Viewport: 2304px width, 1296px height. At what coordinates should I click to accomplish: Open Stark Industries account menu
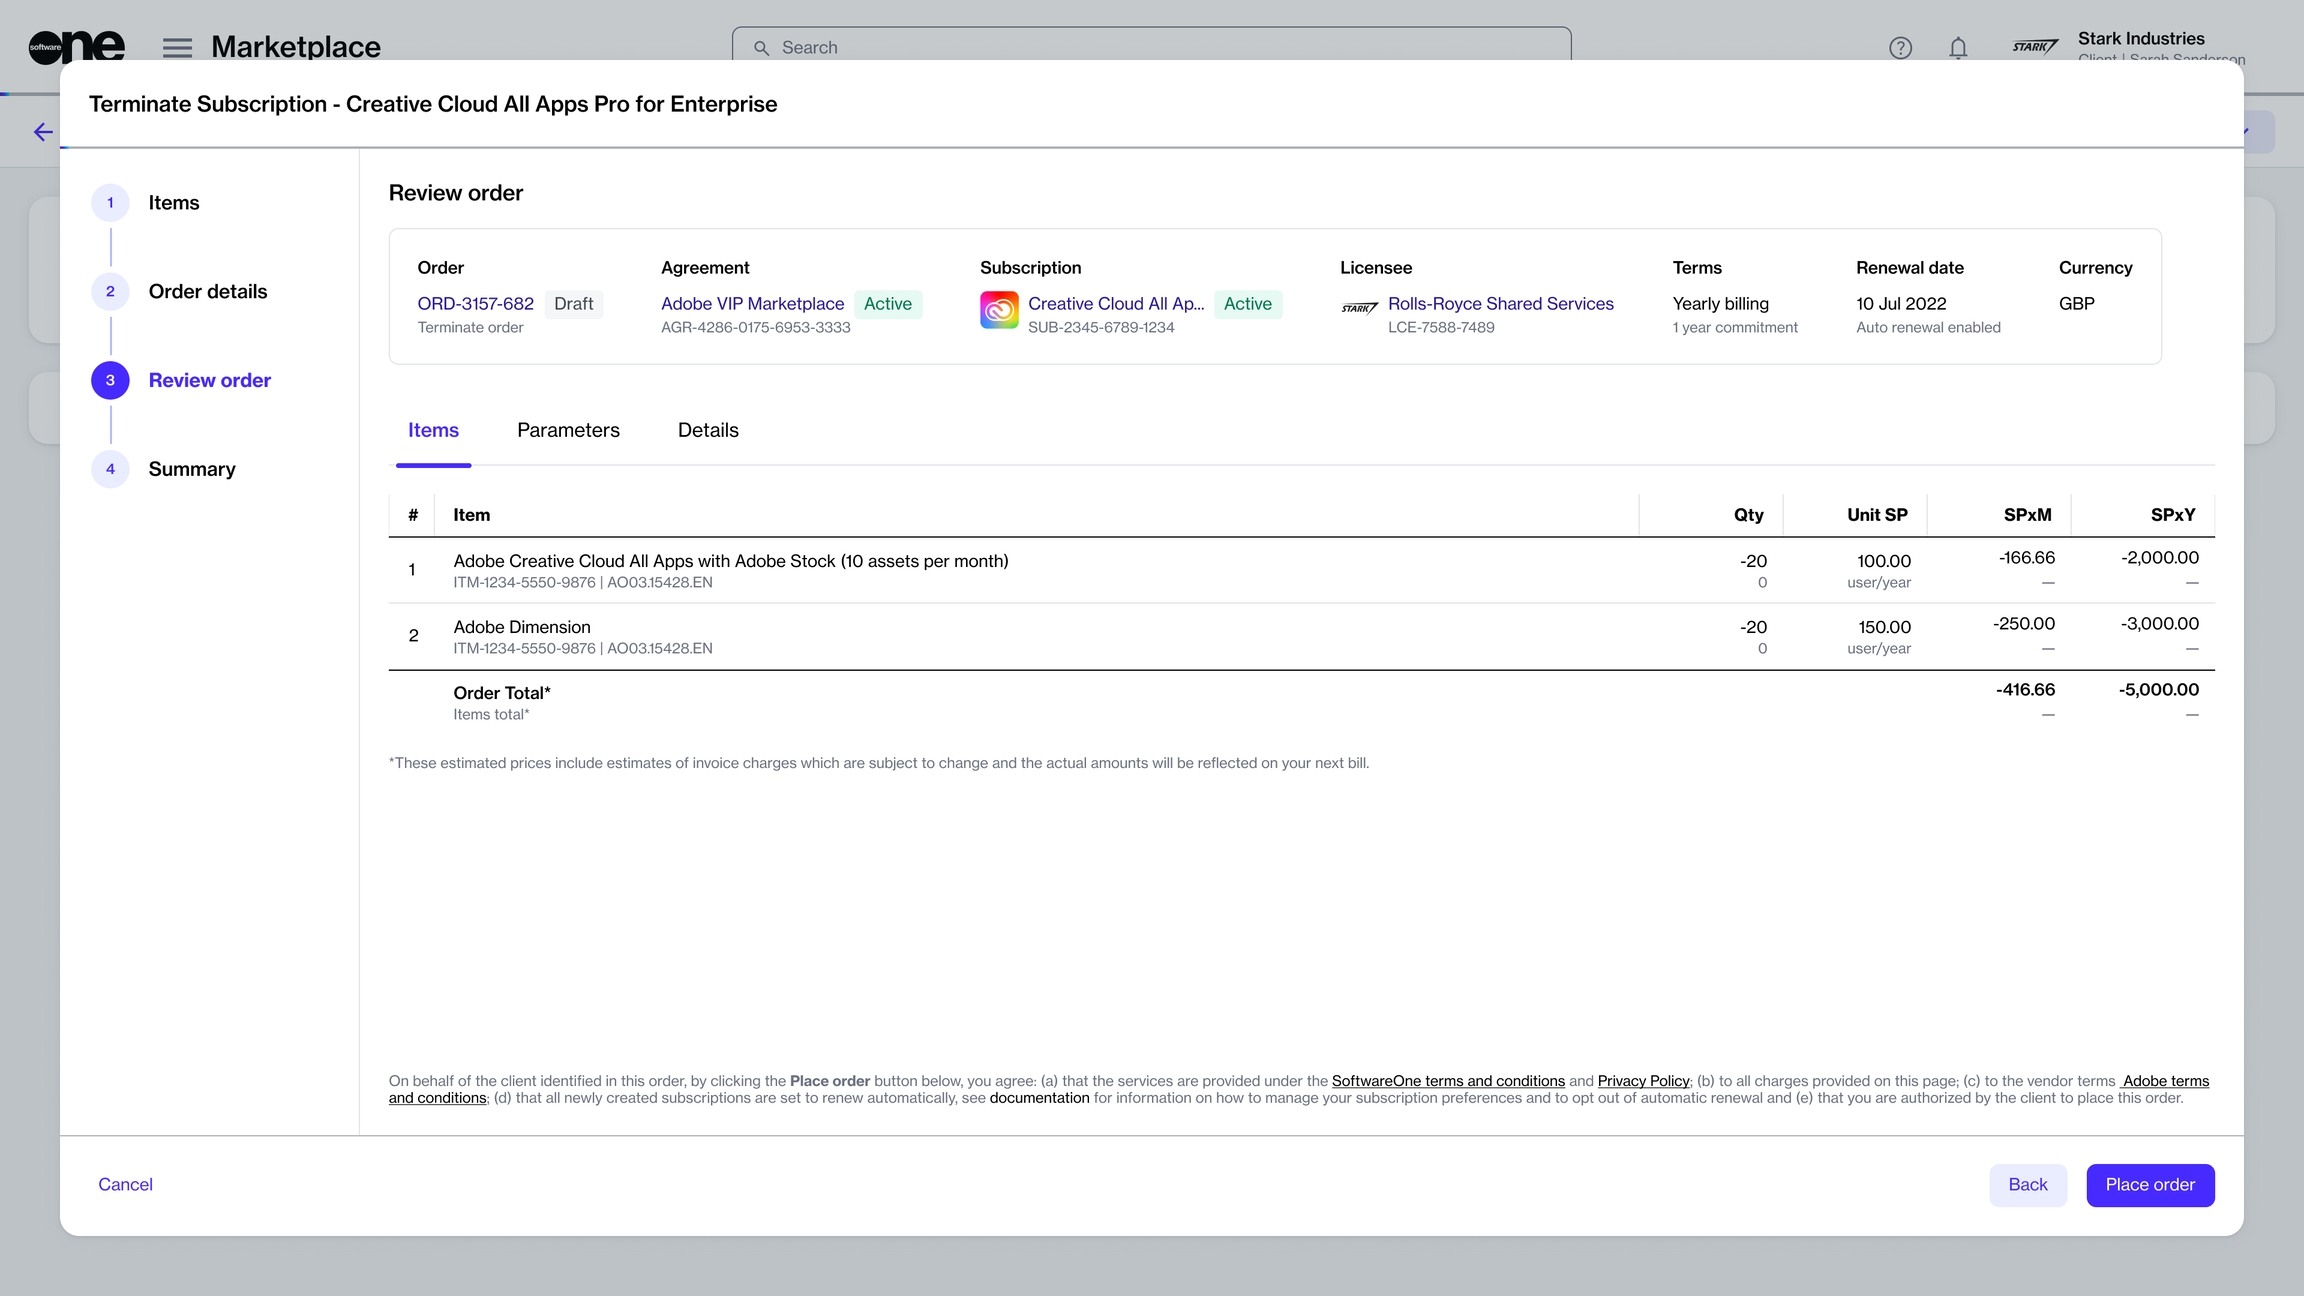coord(2140,40)
